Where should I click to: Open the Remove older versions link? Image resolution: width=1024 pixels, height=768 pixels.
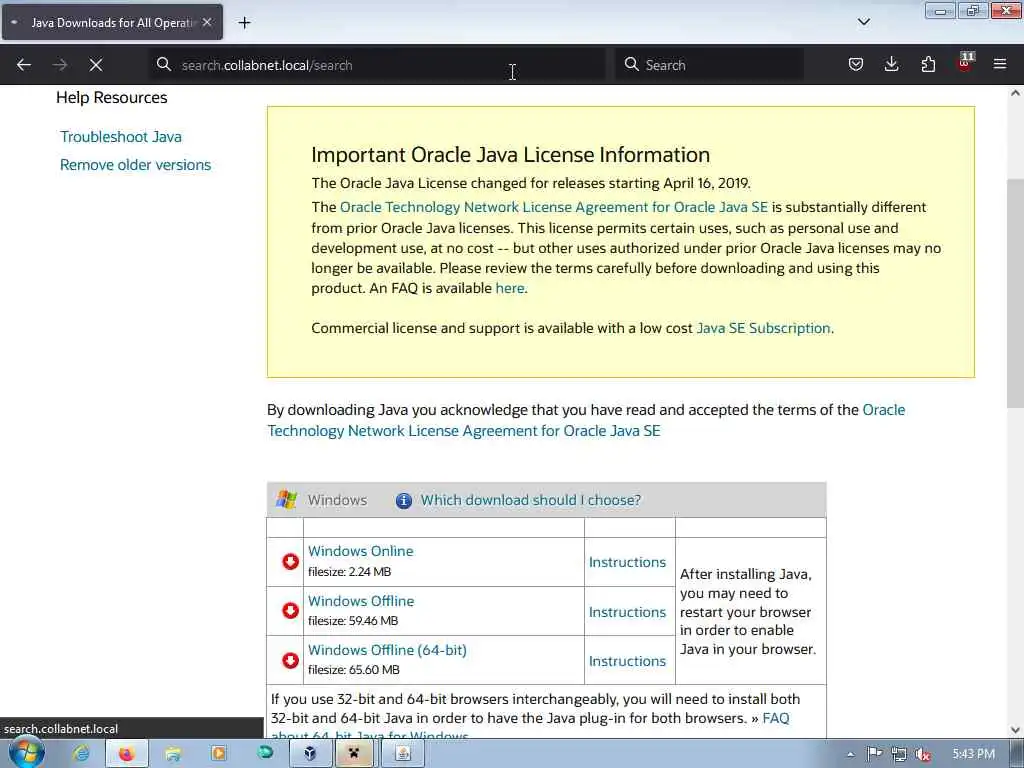[x=135, y=165]
